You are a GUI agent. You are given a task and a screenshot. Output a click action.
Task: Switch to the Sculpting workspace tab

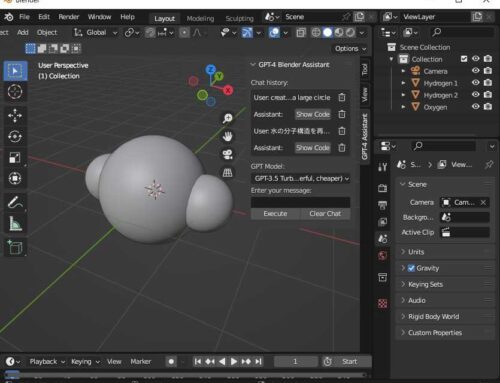tap(239, 19)
